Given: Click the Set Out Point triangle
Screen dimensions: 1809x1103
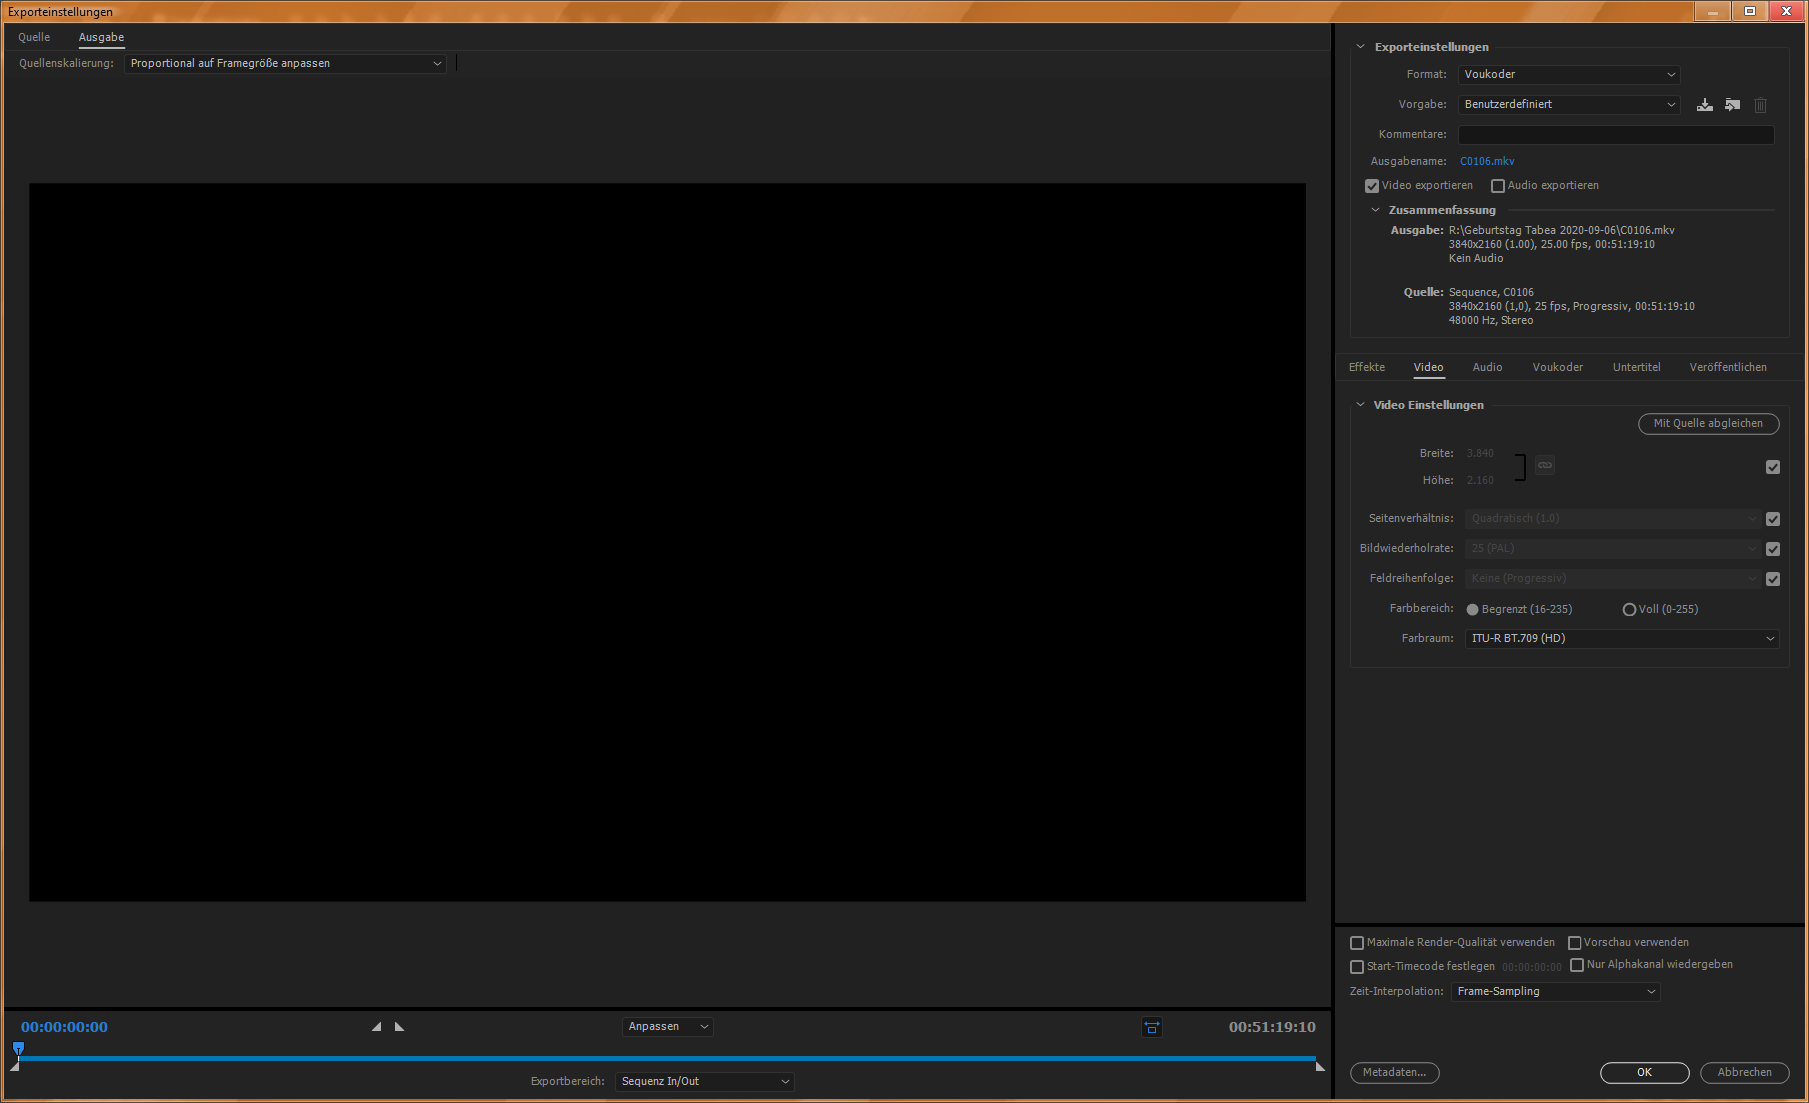Looking at the screenshot, I should point(400,1027).
